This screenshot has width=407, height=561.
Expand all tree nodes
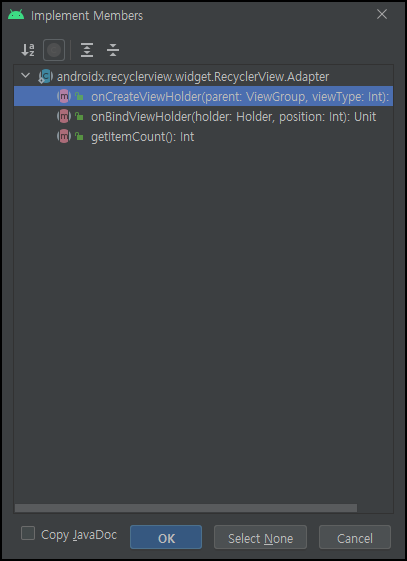point(87,50)
